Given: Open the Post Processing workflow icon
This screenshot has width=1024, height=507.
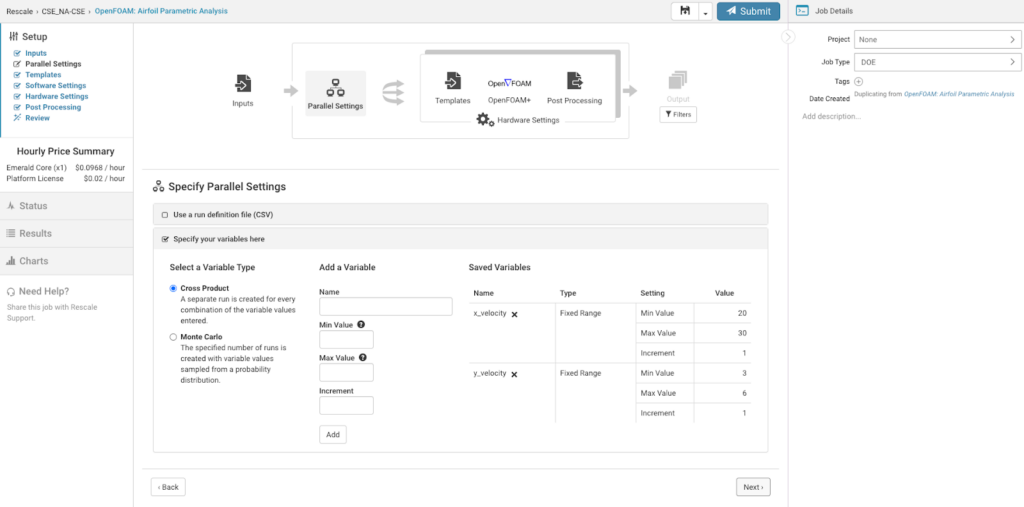Looking at the screenshot, I should [x=575, y=81].
